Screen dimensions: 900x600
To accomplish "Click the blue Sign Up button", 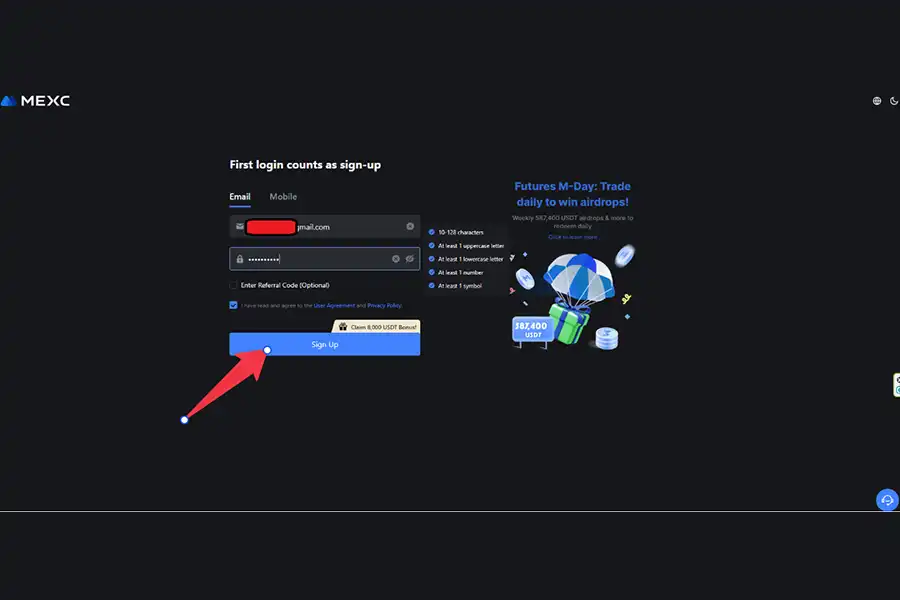I will click(x=325, y=344).
